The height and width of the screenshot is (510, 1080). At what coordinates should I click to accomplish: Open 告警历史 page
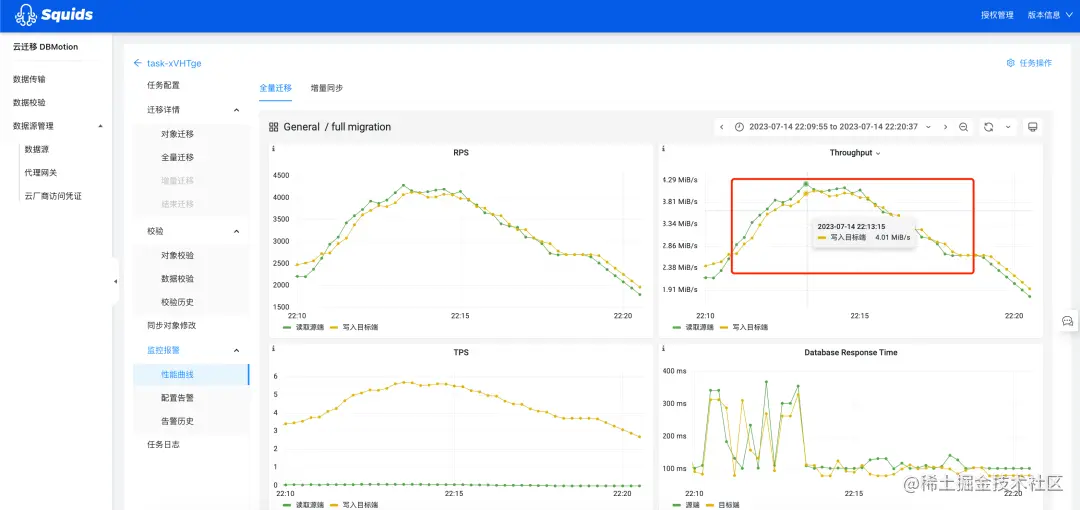[178, 421]
